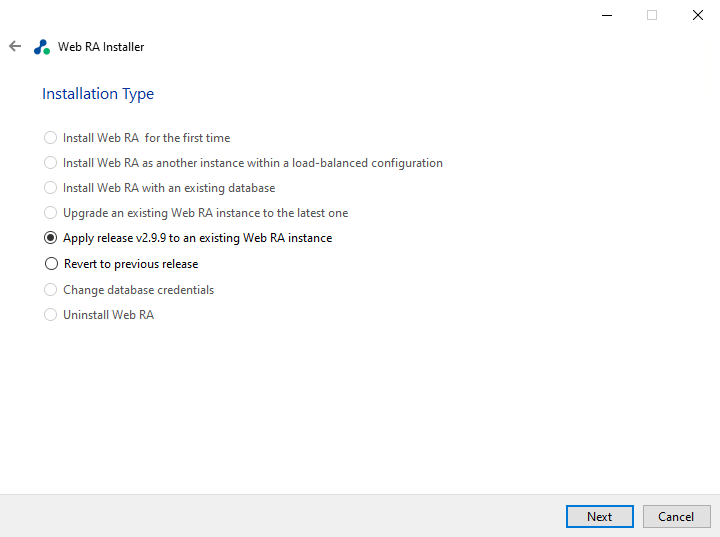
Task: Choose the 'Change database credentials' radio option
Action: 51,290
